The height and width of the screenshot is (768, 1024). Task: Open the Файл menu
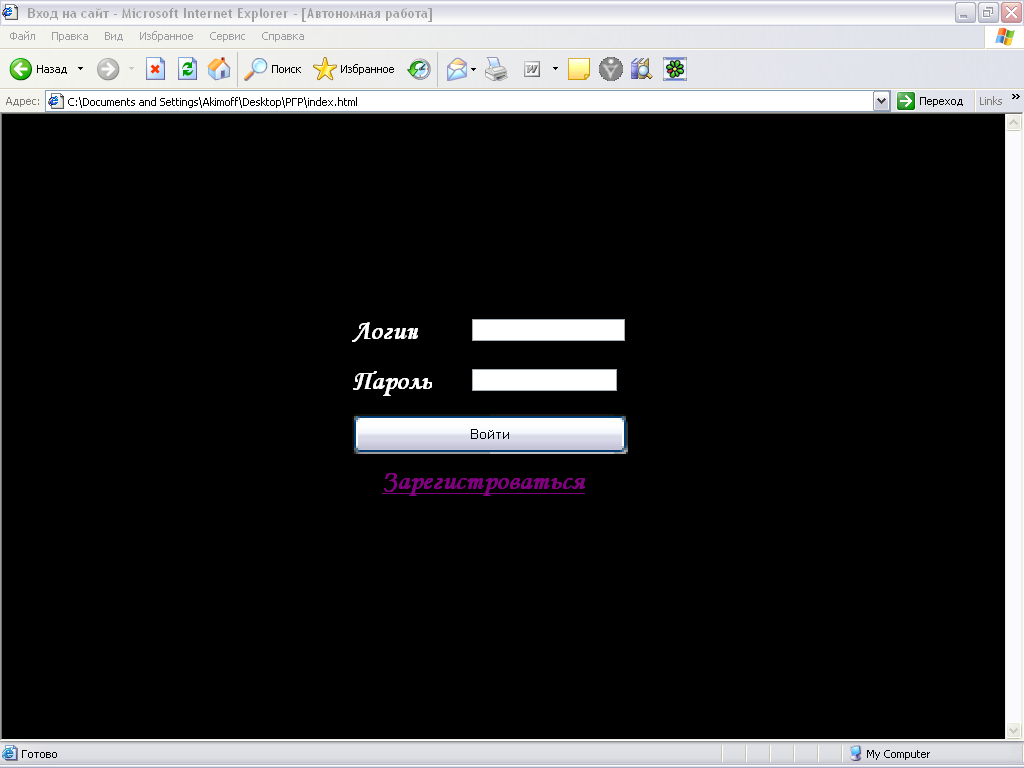(22, 36)
